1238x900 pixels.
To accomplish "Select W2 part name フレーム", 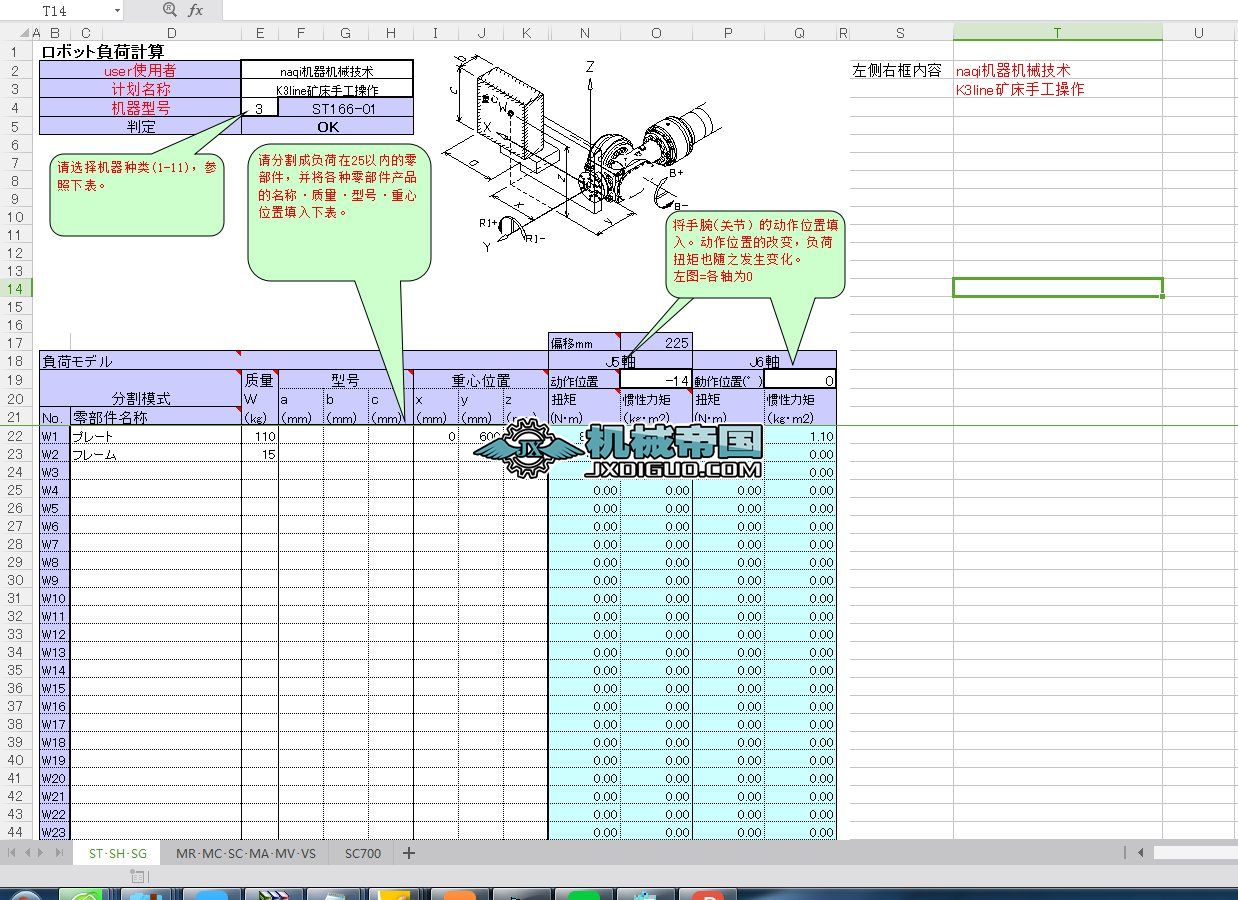I will pyautogui.click(x=155, y=454).
